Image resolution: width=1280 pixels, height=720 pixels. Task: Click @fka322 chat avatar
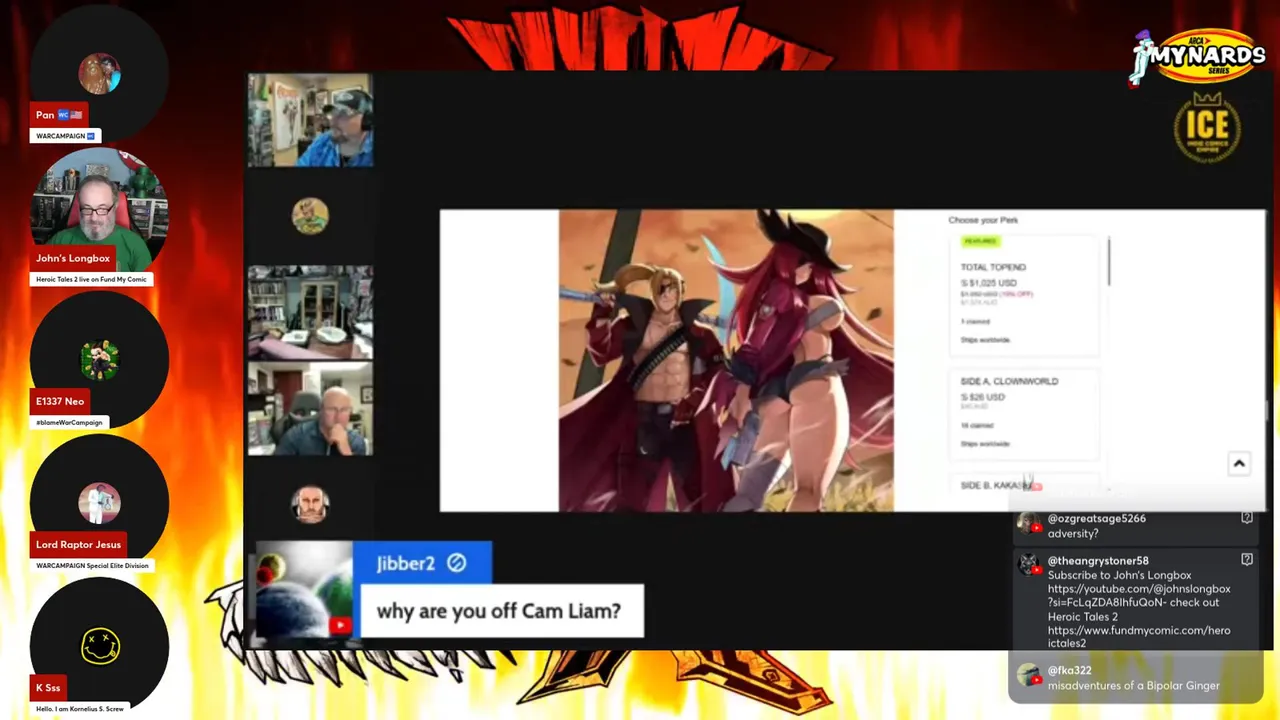(x=1028, y=676)
